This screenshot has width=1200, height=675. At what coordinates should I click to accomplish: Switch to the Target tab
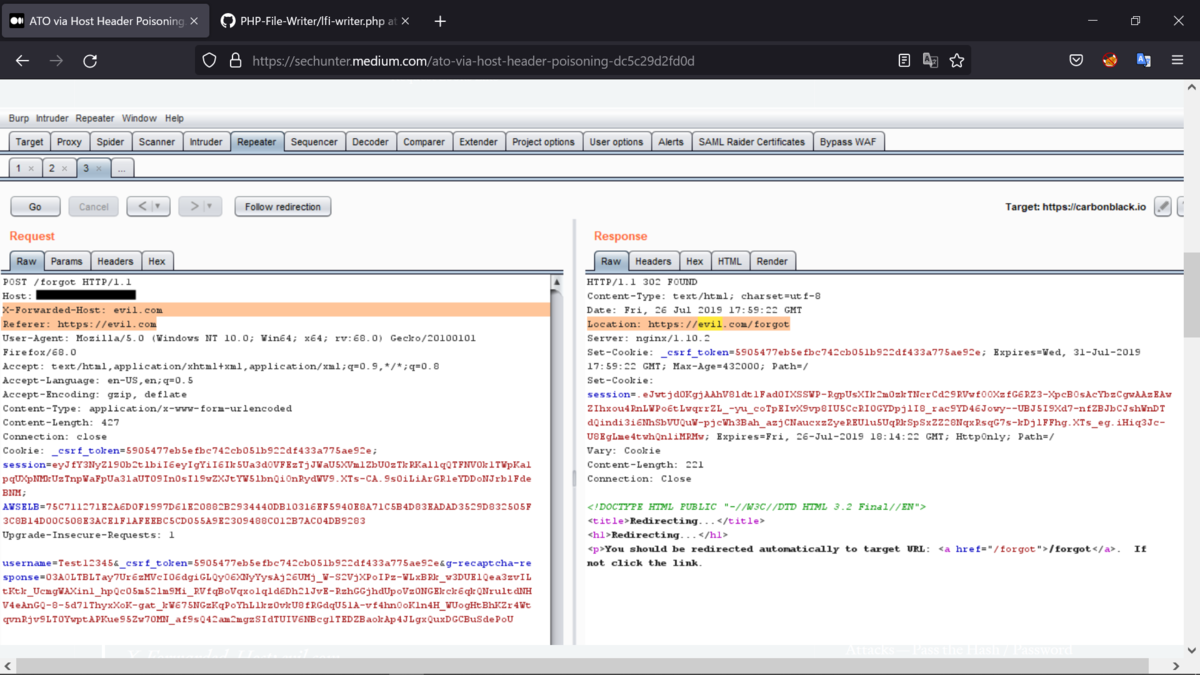(29, 142)
